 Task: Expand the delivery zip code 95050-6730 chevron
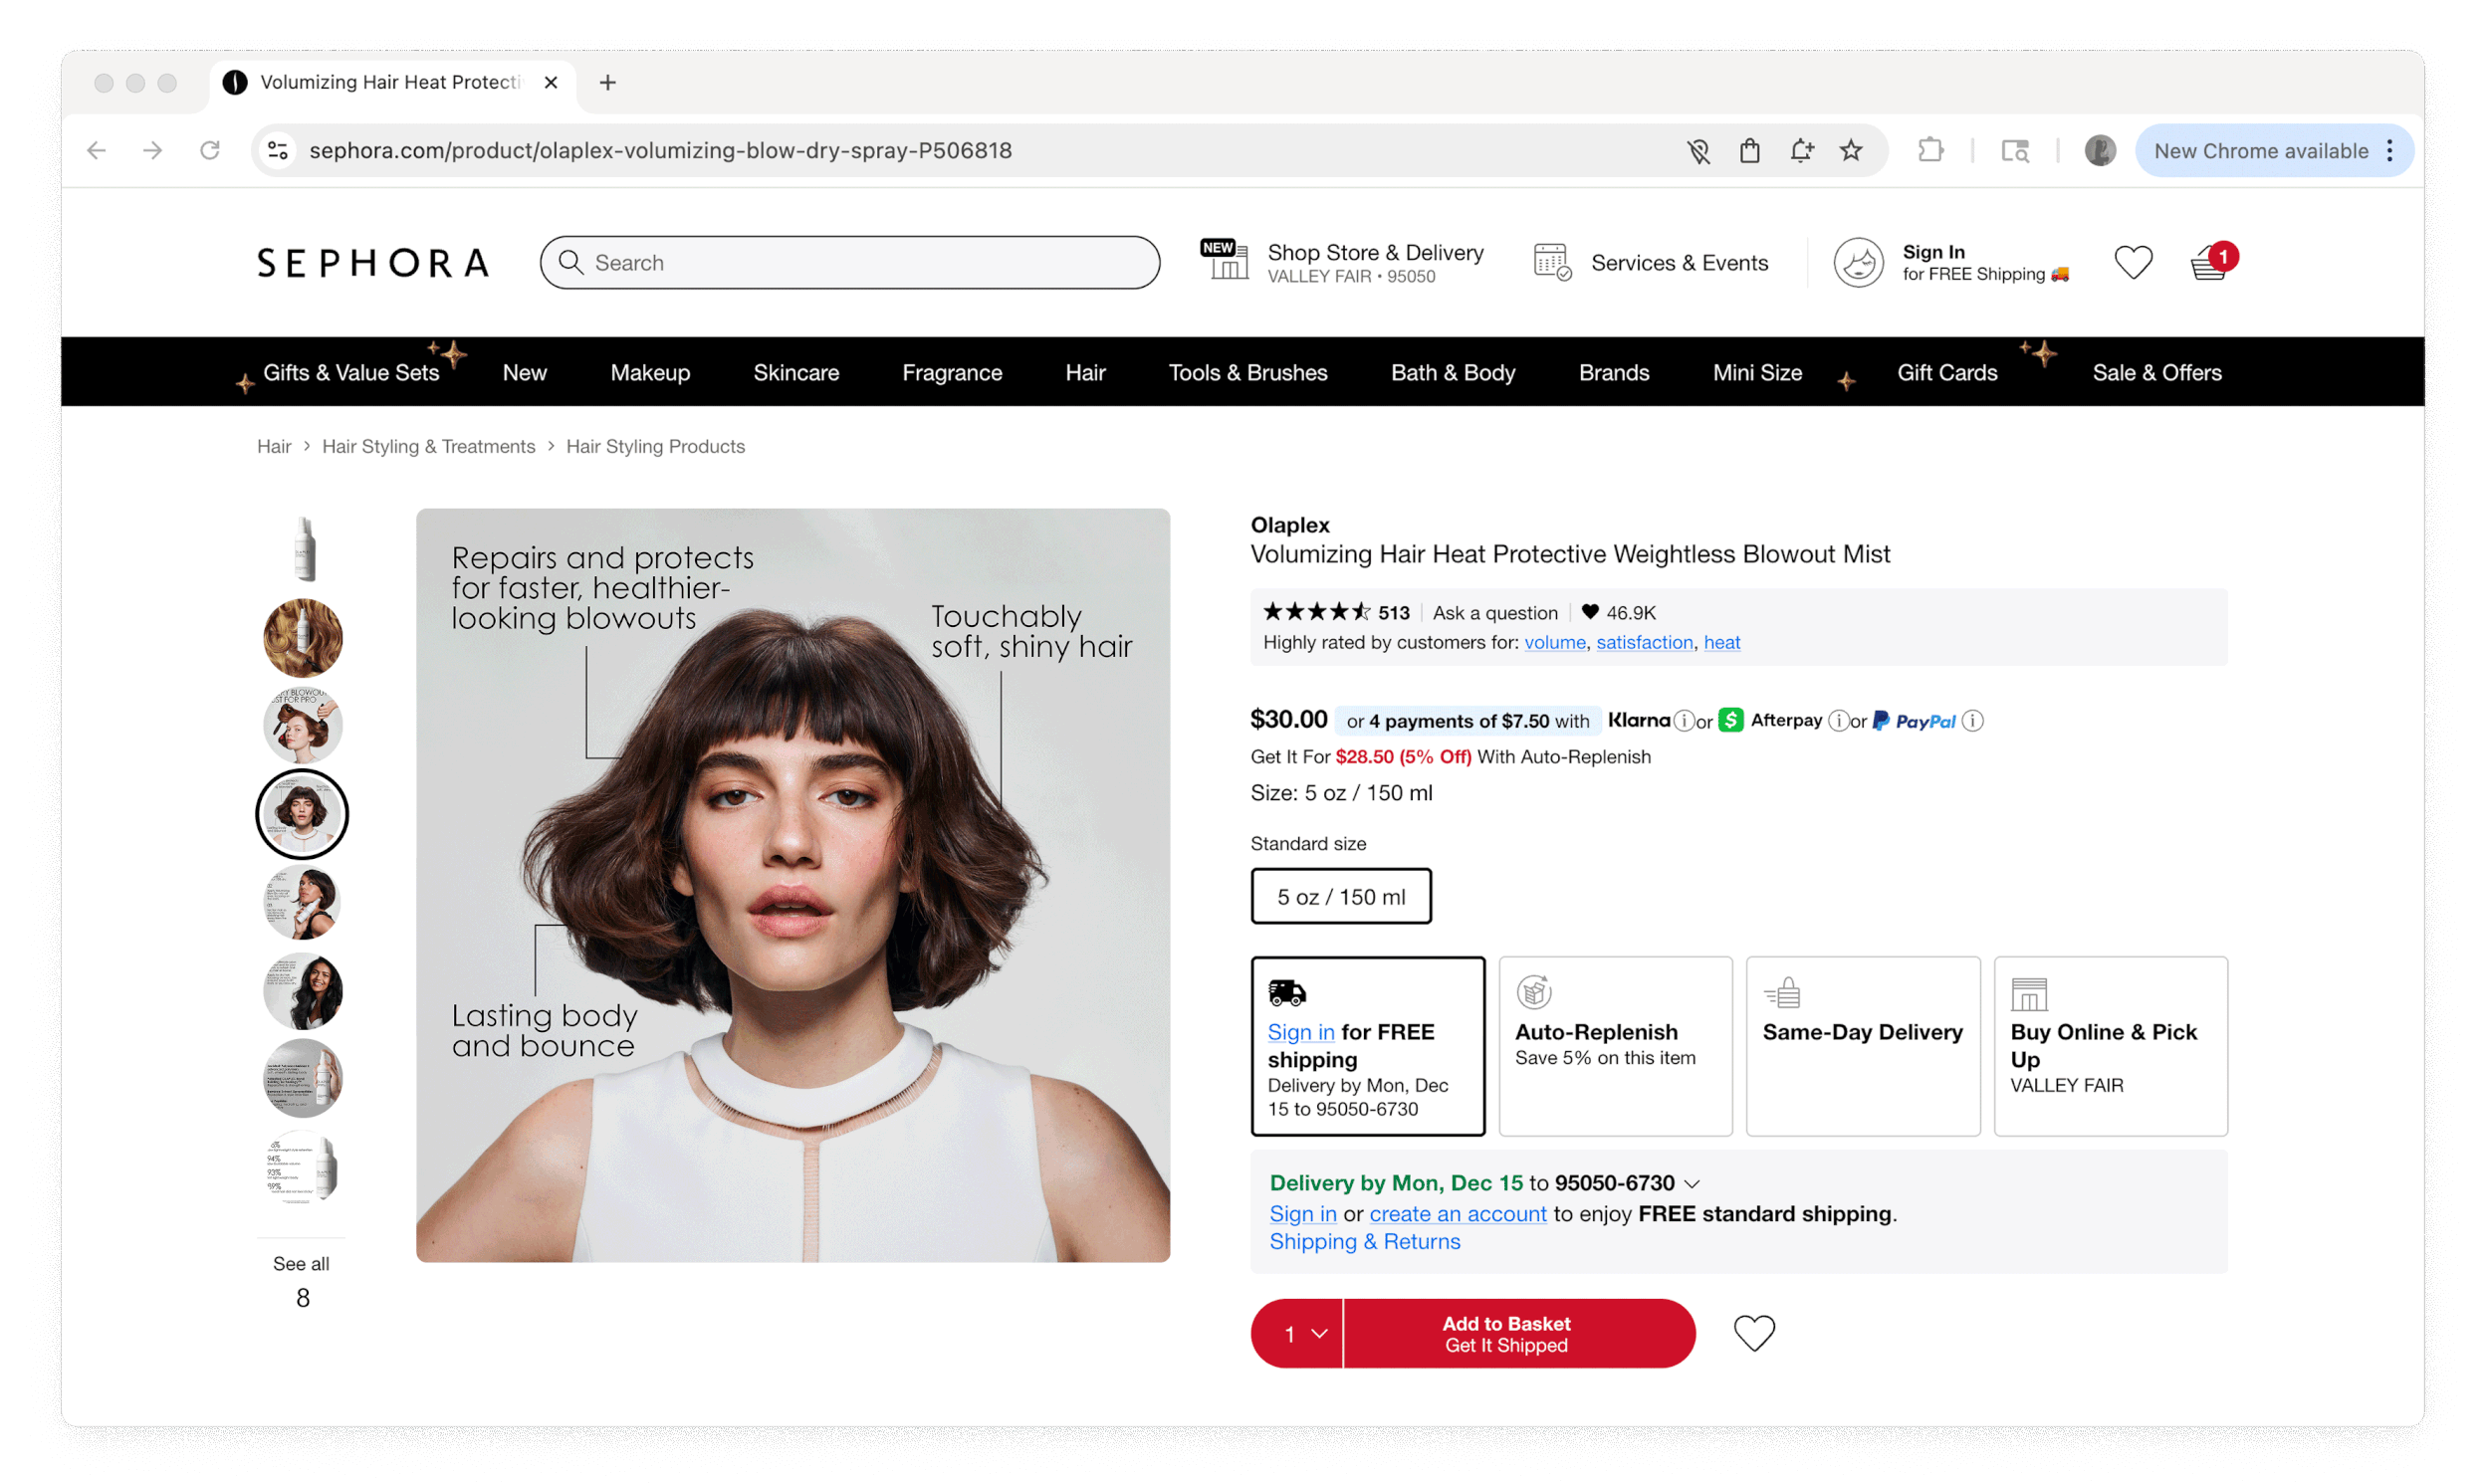click(1692, 1184)
